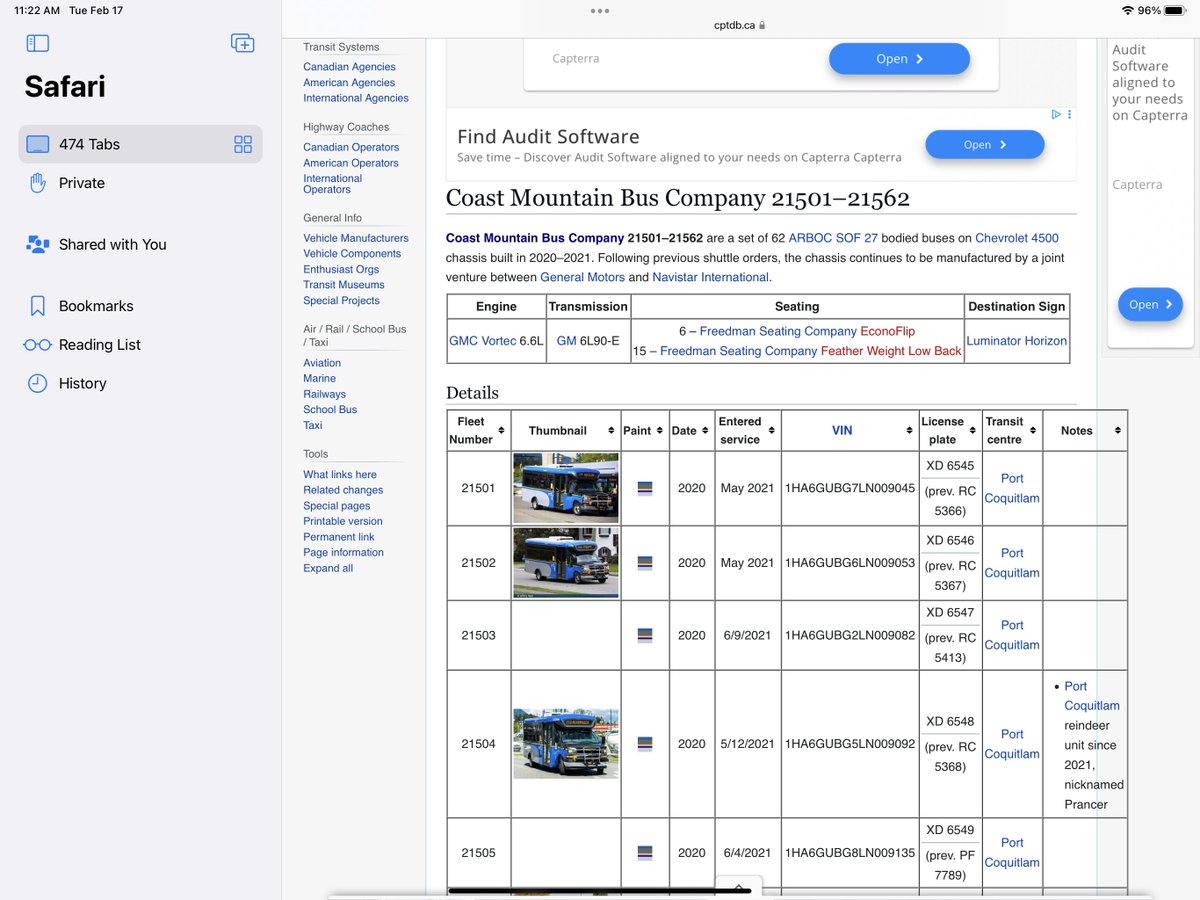The width and height of the screenshot is (1200, 900).
Task: Tap Open on Find Audit Software ad
Action: (x=985, y=145)
